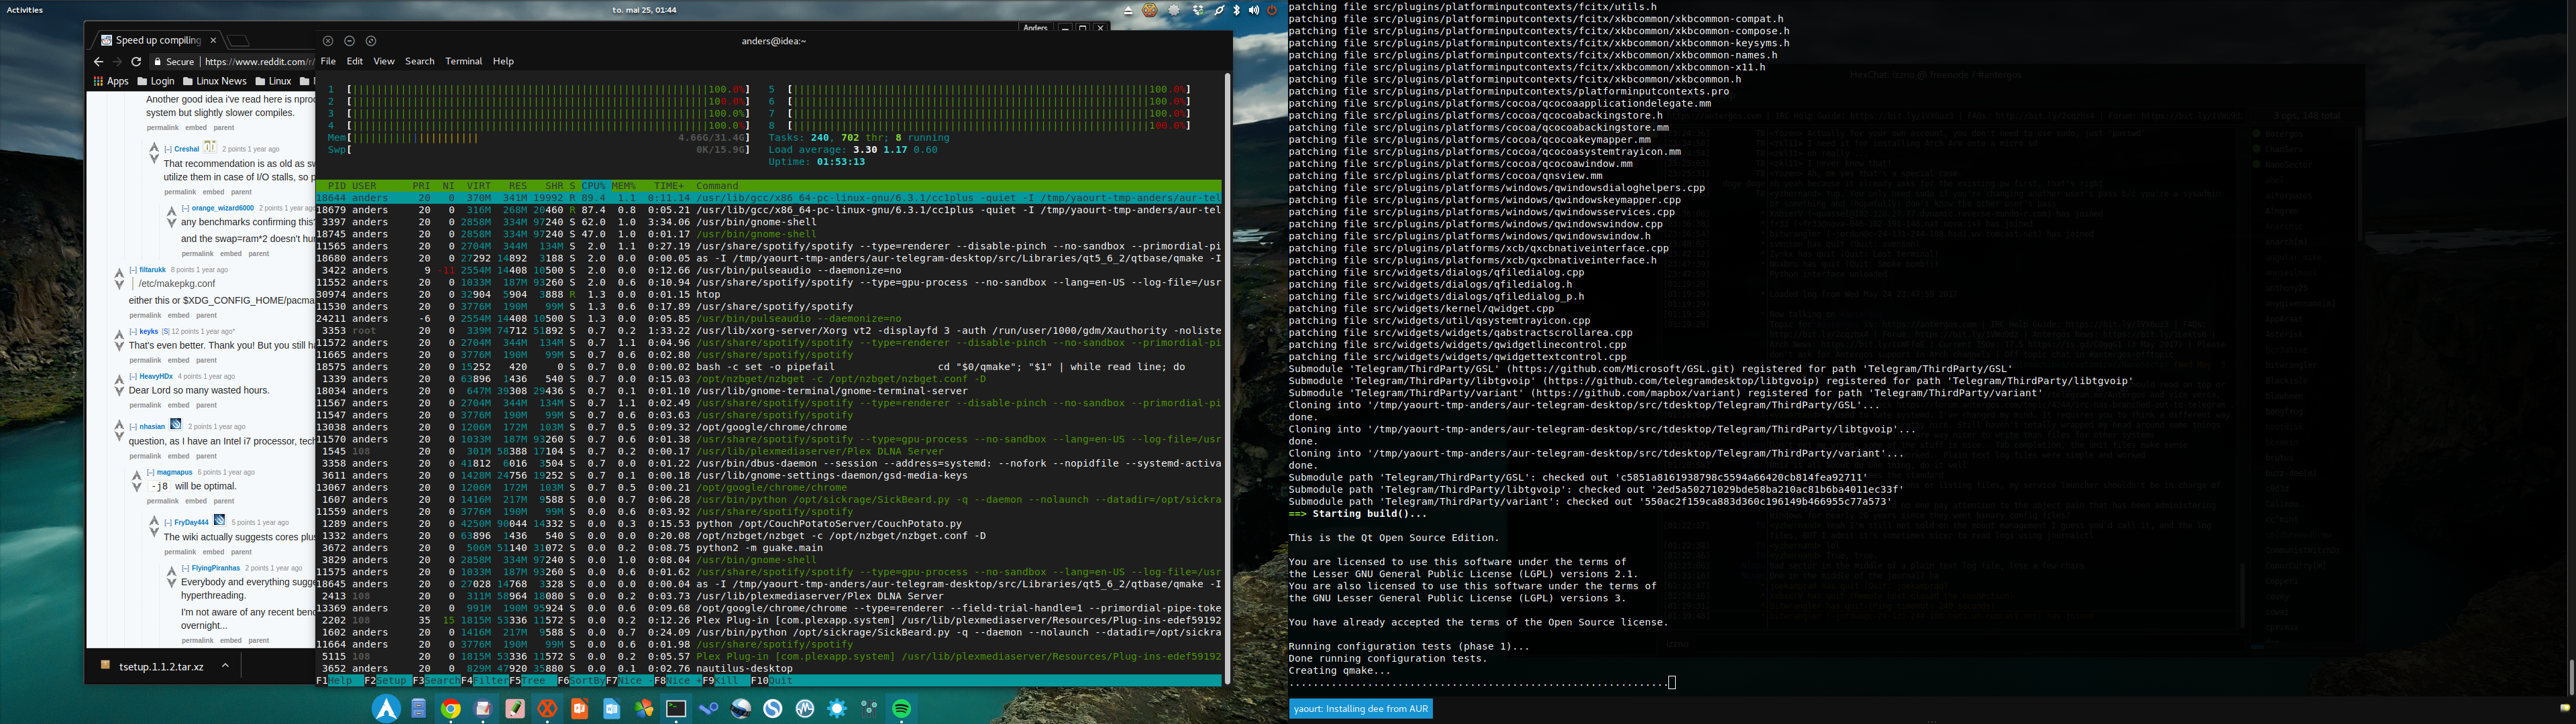Go back in Chrome
2576x724 pixels.
[x=98, y=62]
